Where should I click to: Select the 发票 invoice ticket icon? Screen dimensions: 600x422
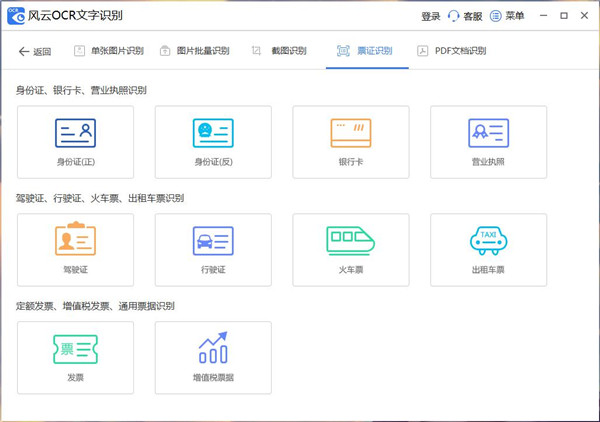75,349
